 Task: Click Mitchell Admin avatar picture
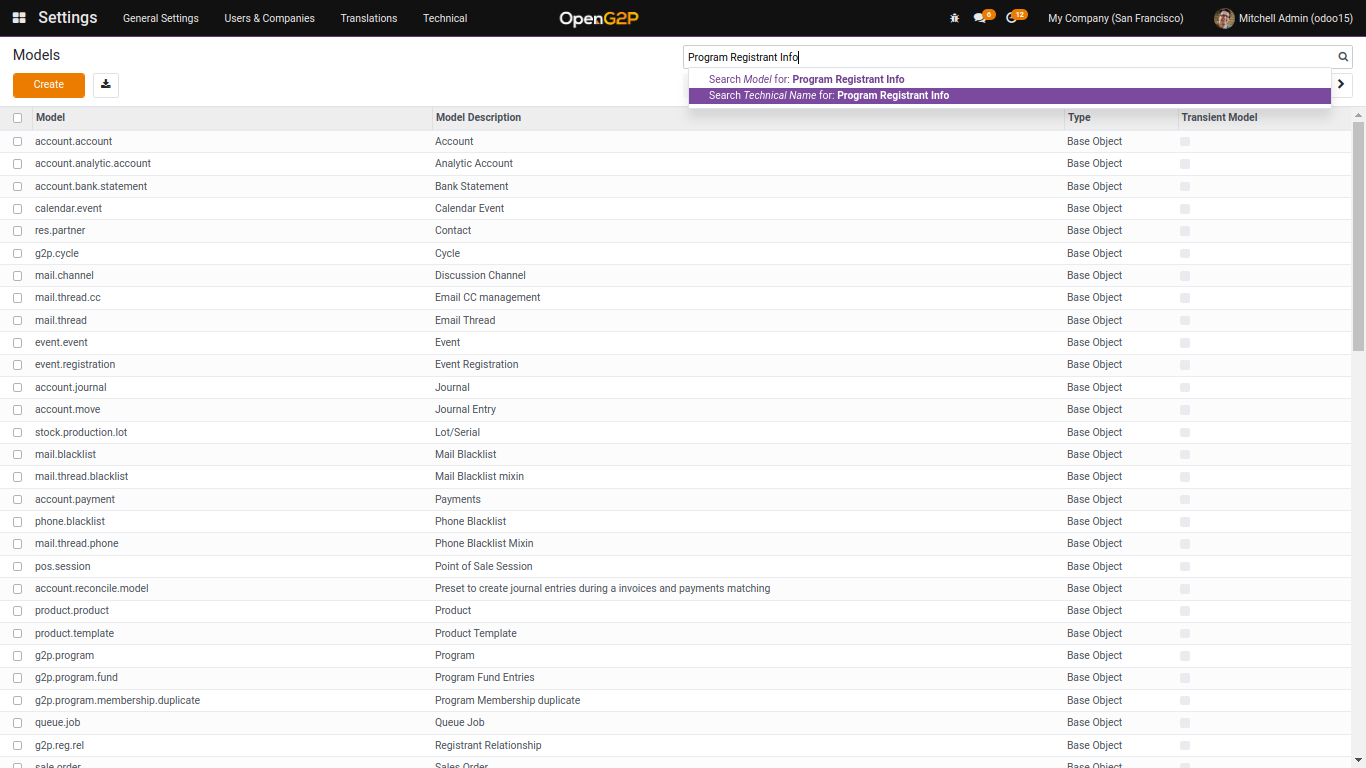(x=1224, y=18)
